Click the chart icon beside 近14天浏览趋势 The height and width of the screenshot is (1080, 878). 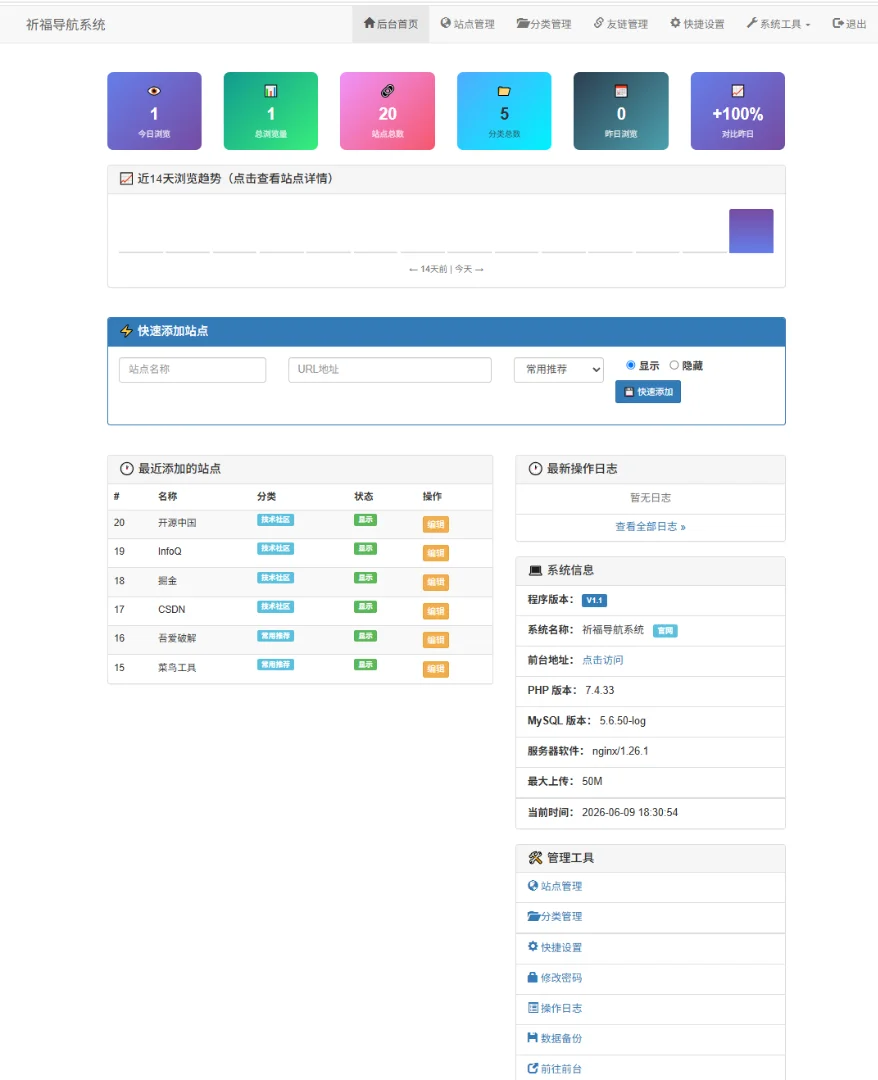click(x=126, y=179)
